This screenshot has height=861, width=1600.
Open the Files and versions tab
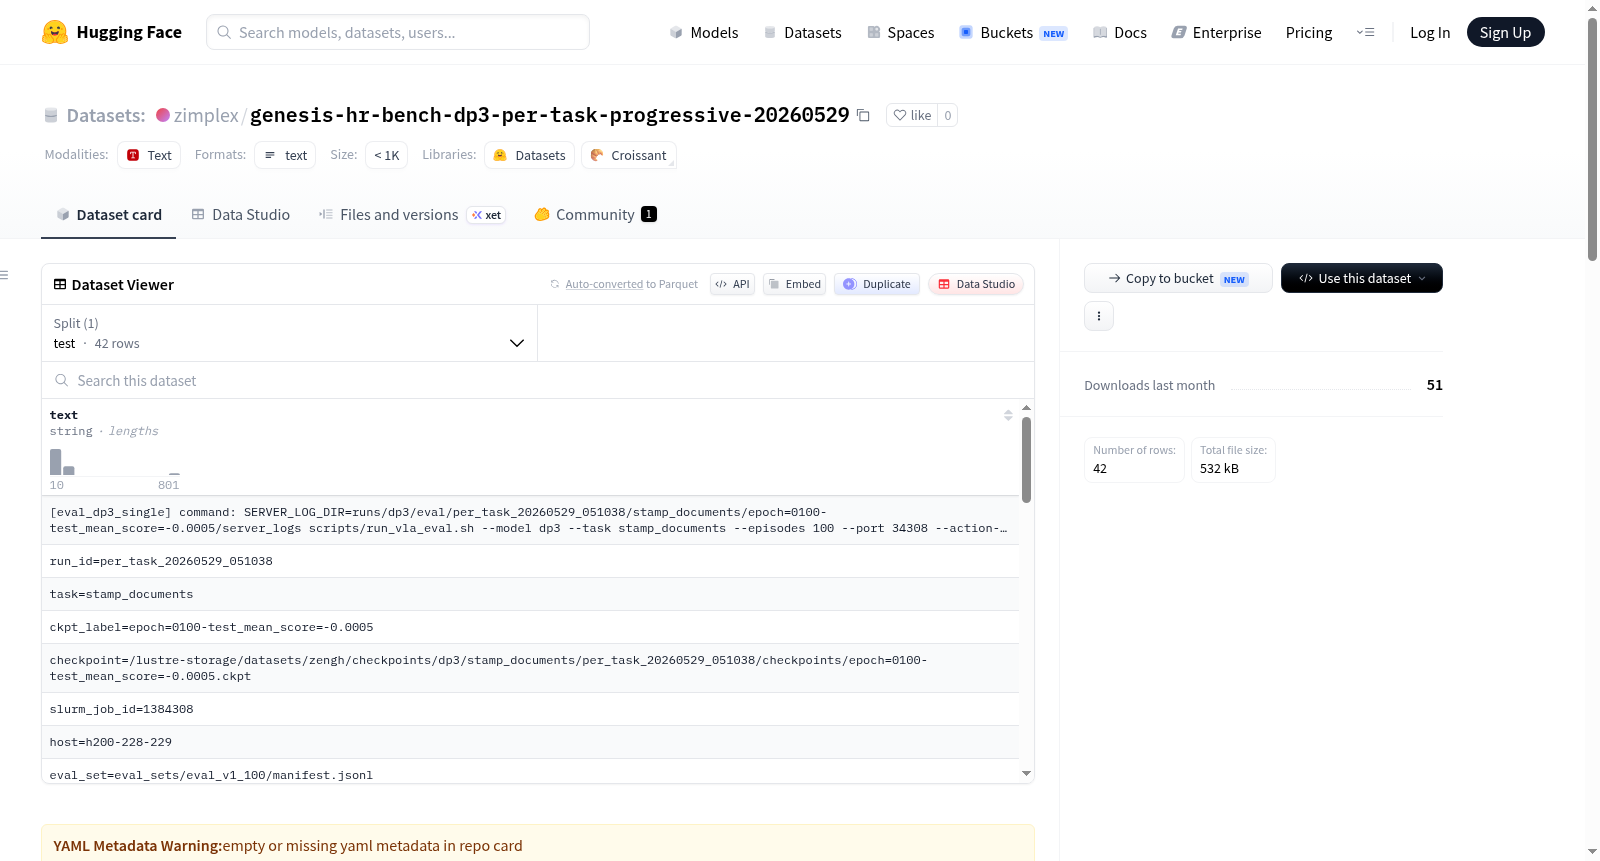coord(412,214)
